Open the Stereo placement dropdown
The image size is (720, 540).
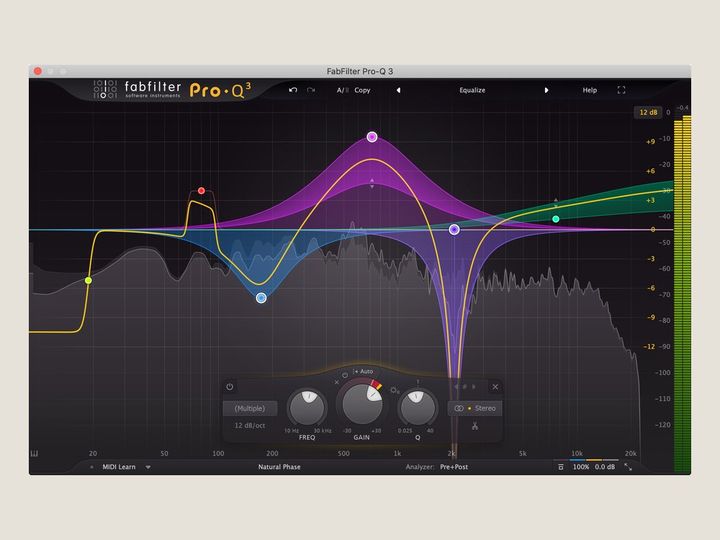pyautogui.click(x=475, y=408)
